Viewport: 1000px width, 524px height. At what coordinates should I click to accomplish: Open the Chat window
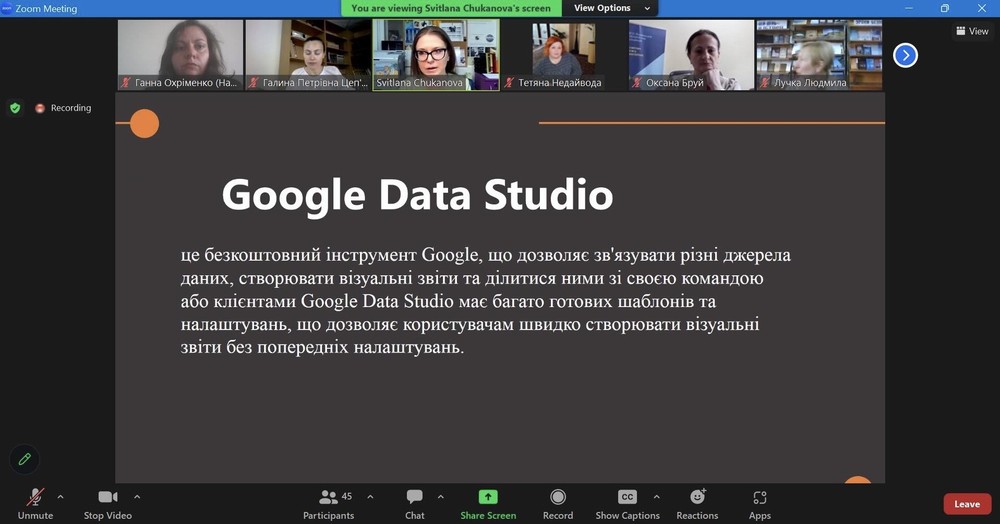414,503
